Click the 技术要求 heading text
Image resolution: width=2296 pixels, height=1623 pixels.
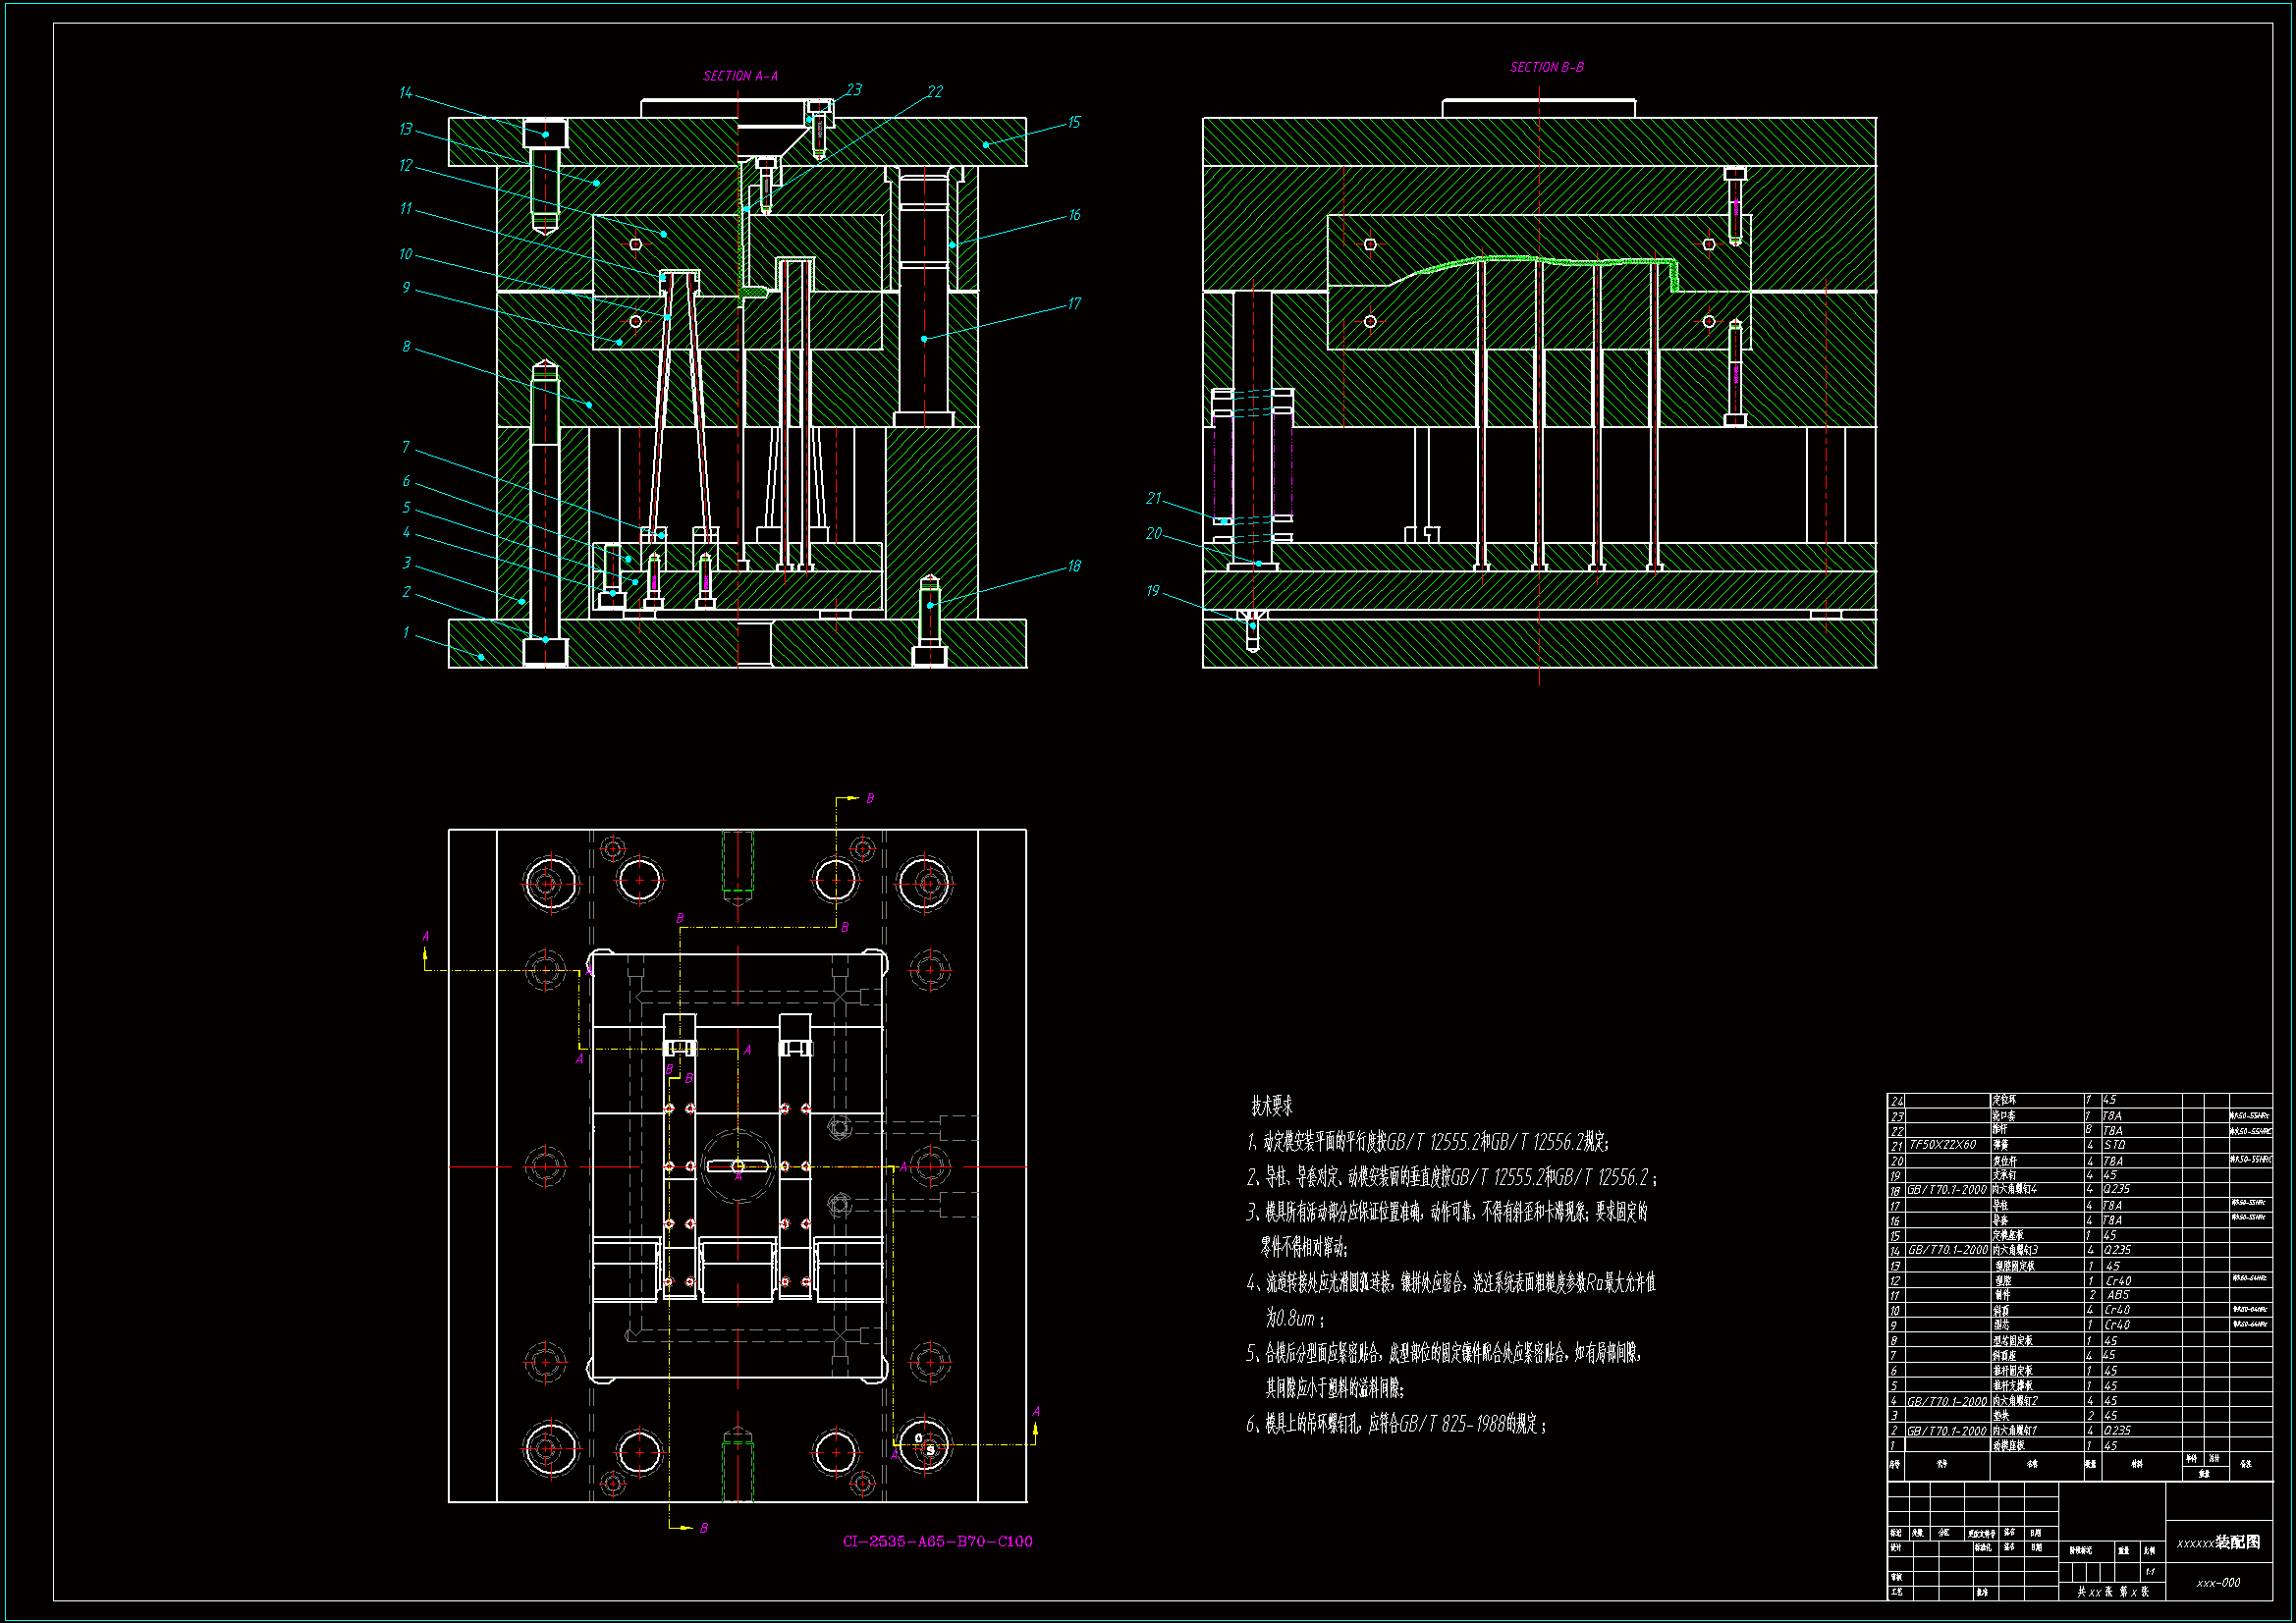[1271, 1106]
